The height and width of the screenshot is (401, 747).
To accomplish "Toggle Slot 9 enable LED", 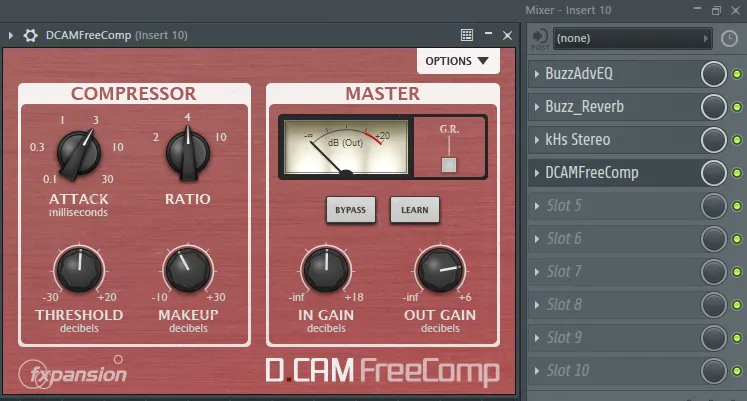I will pos(737,338).
